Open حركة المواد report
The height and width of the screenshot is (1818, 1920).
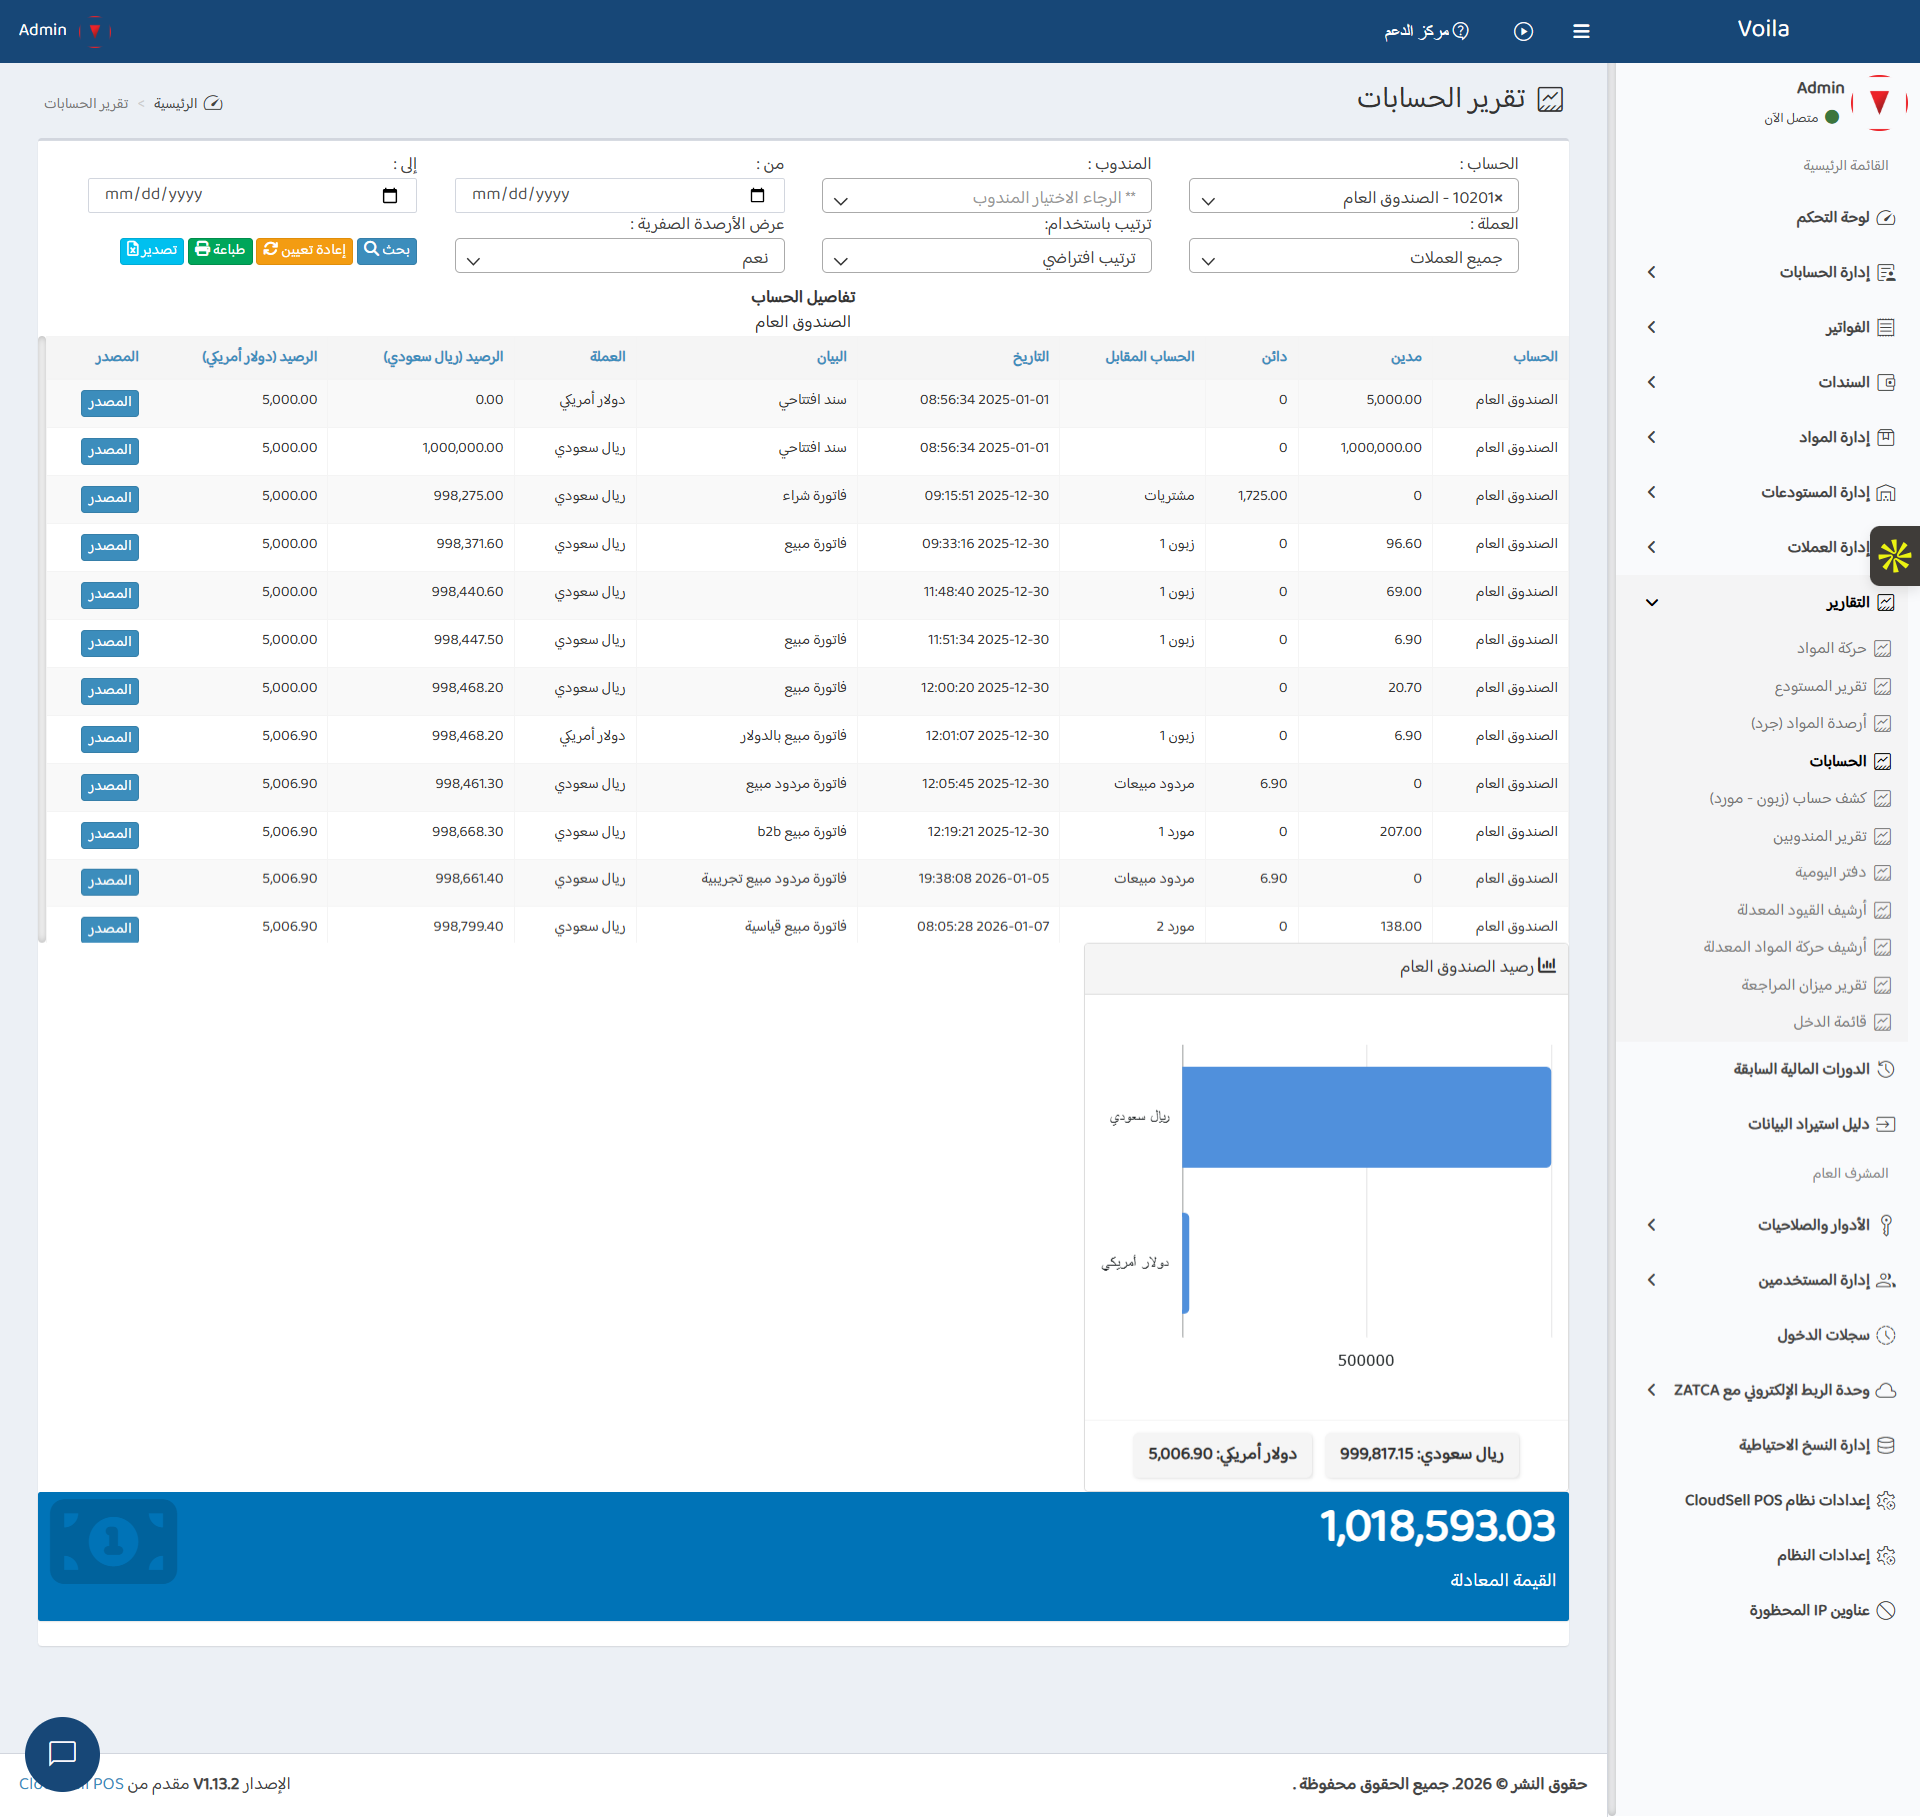pyautogui.click(x=1843, y=648)
